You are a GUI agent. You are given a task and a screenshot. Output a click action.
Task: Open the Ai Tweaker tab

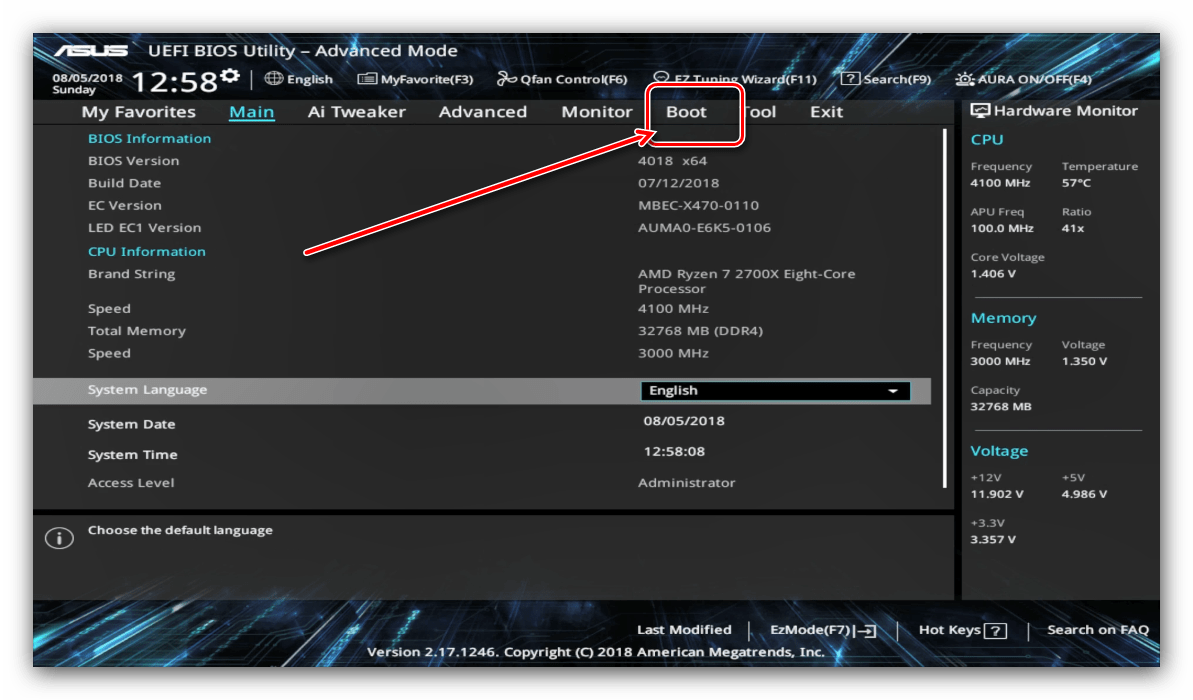[x=356, y=112]
